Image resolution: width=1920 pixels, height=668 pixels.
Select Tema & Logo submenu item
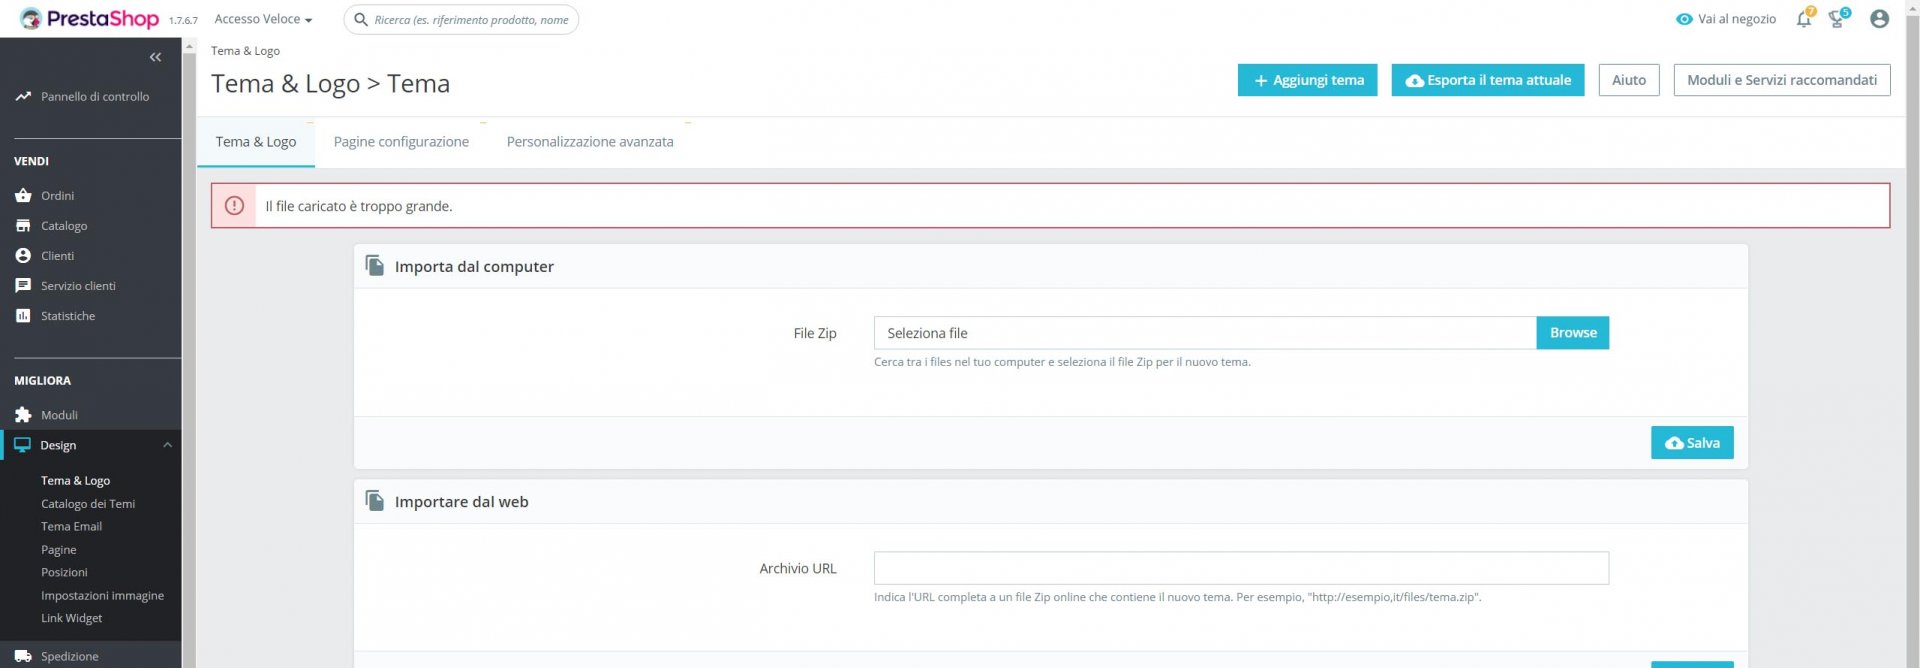(76, 481)
